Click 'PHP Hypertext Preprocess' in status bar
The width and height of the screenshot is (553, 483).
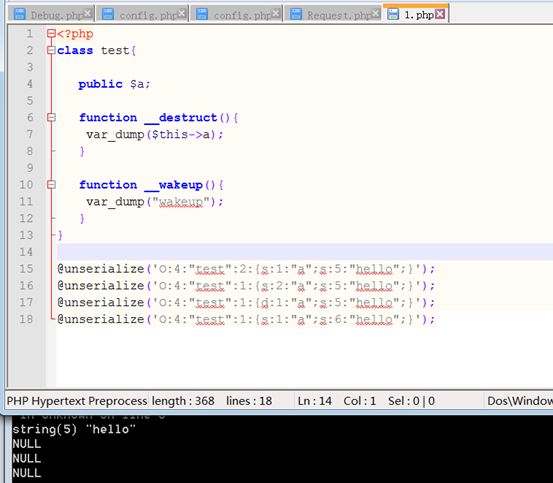pyautogui.click(x=77, y=401)
